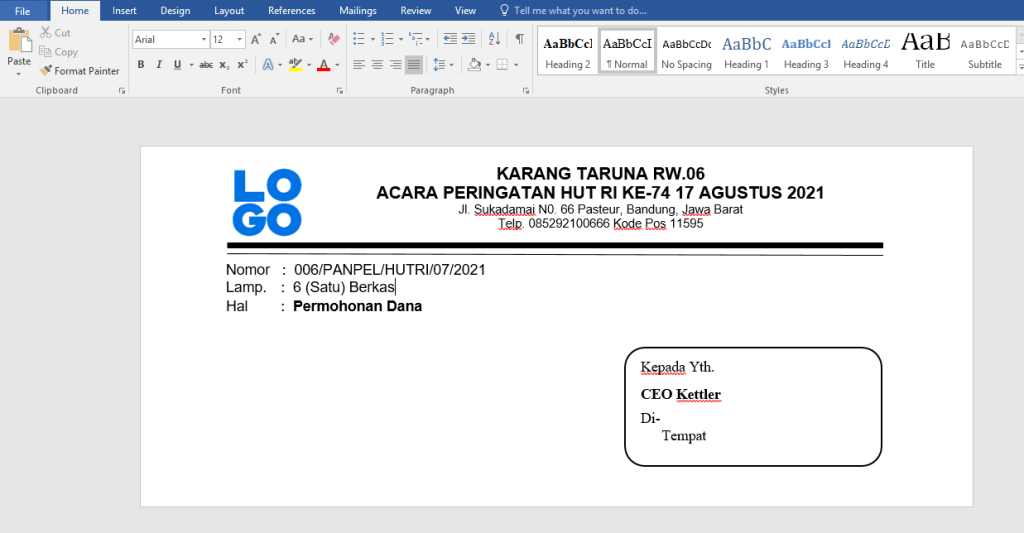
Task: Open the Layout ribbon tab
Action: pos(229,11)
